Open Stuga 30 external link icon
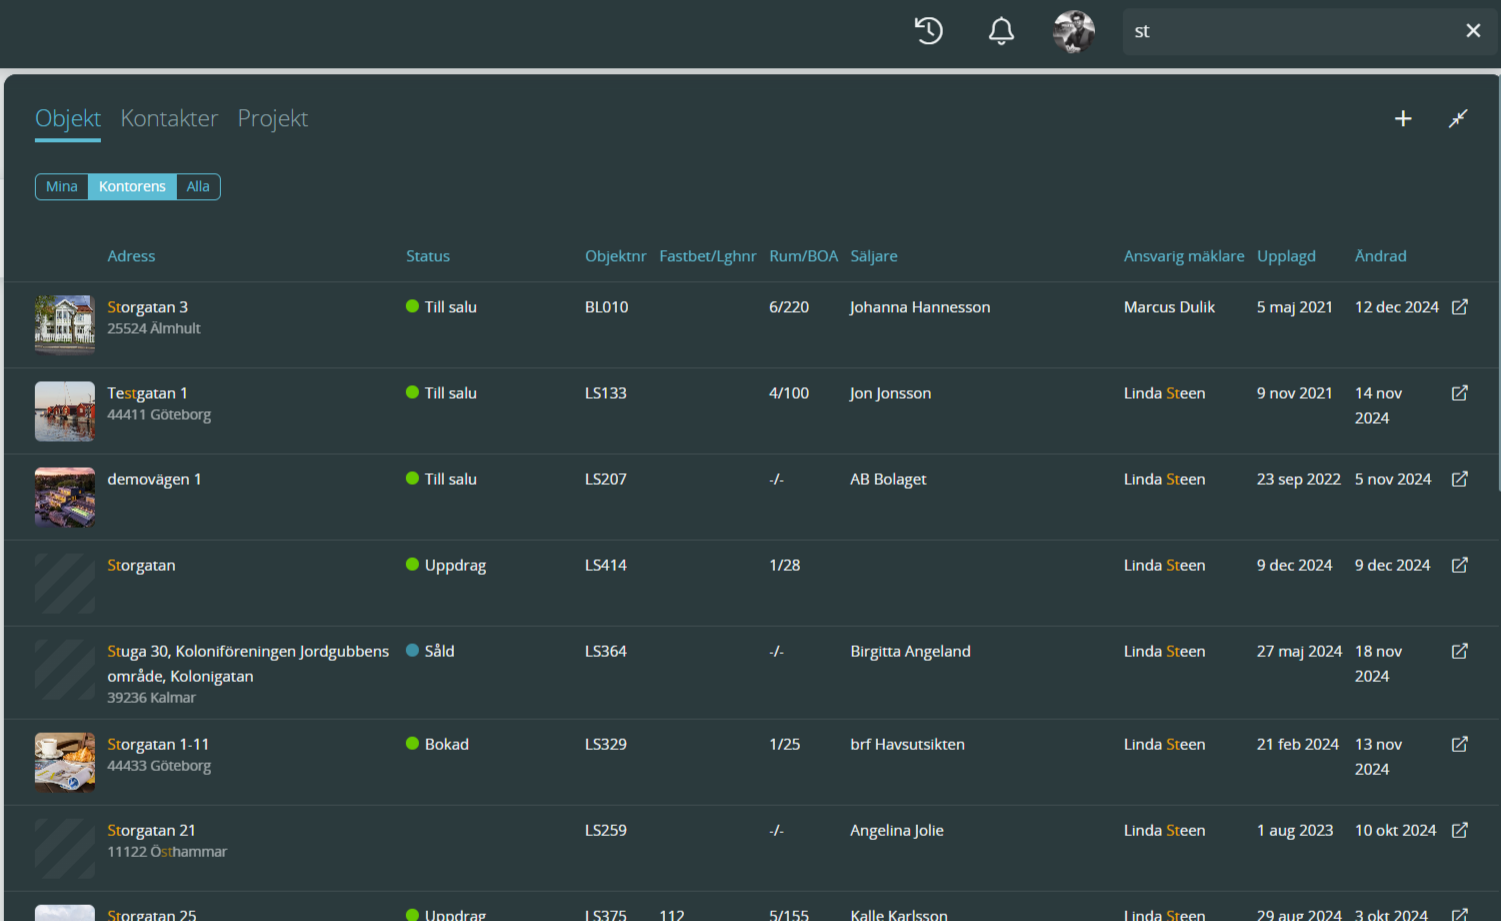The image size is (1501, 921). (1460, 651)
